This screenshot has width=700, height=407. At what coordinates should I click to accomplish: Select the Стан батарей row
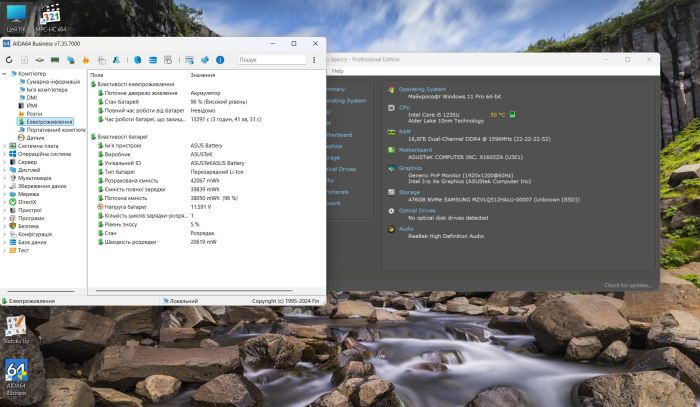207,102
